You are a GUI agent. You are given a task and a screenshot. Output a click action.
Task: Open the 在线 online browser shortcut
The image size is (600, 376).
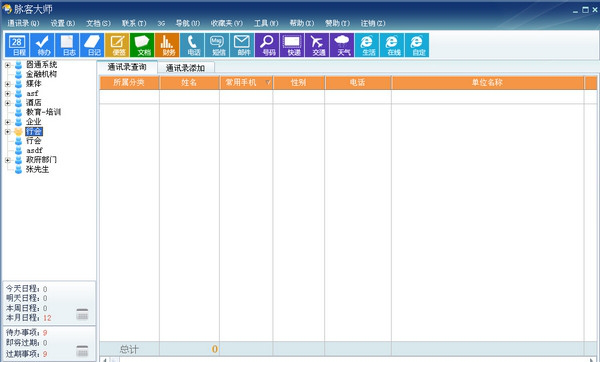(392, 45)
